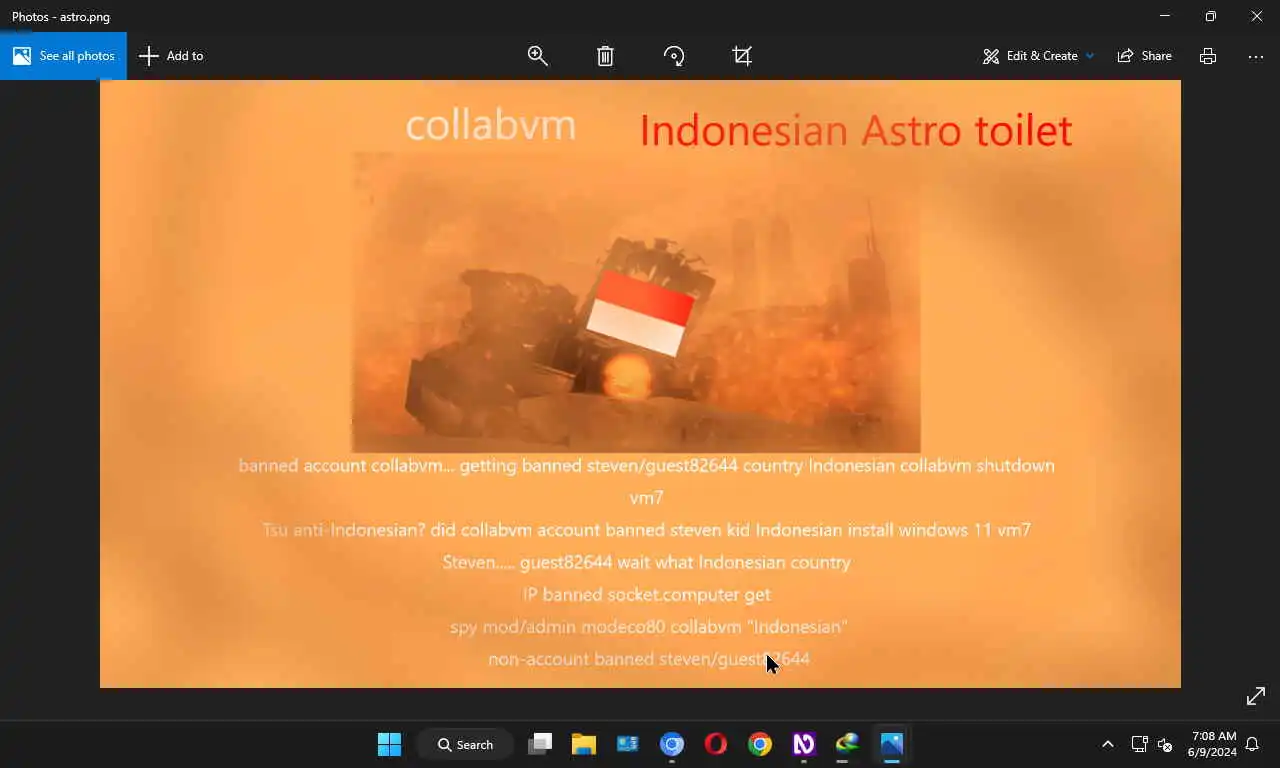Enter fullscreen with the diagonal arrows icon
1280x768 pixels.
click(x=1256, y=696)
